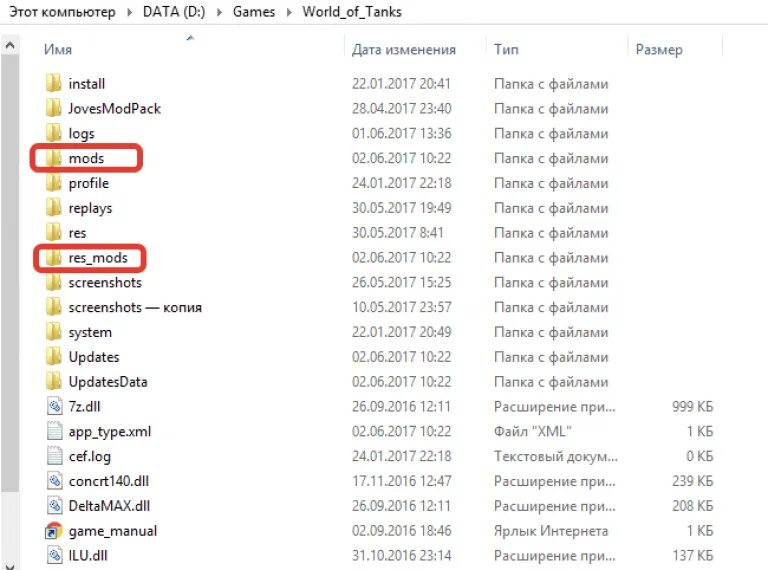Click World_of_Tanks in the address path
768x570 pixels.
pos(352,12)
